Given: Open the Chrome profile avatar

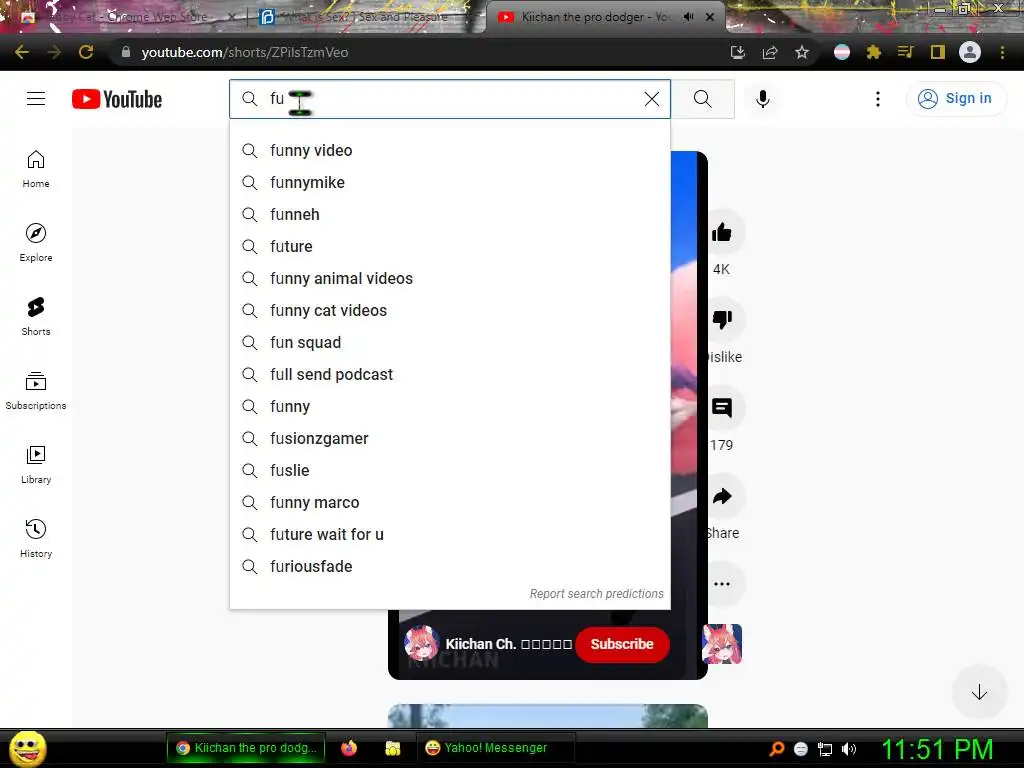Looking at the screenshot, I should coord(970,52).
